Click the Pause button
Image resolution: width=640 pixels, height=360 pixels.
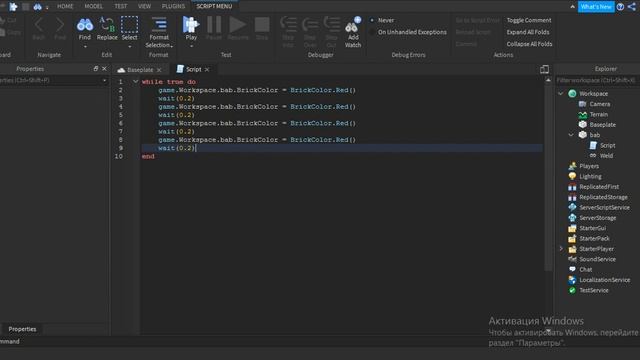(x=213, y=29)
